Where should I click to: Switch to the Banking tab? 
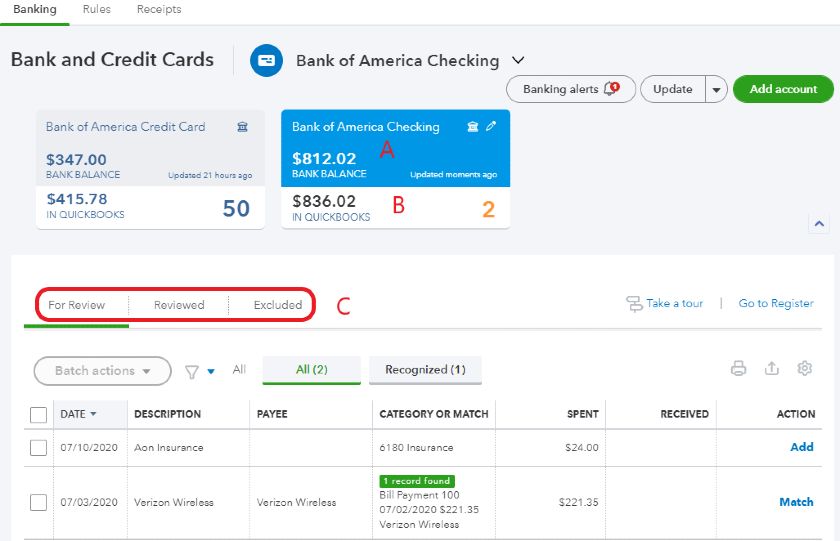35,10
